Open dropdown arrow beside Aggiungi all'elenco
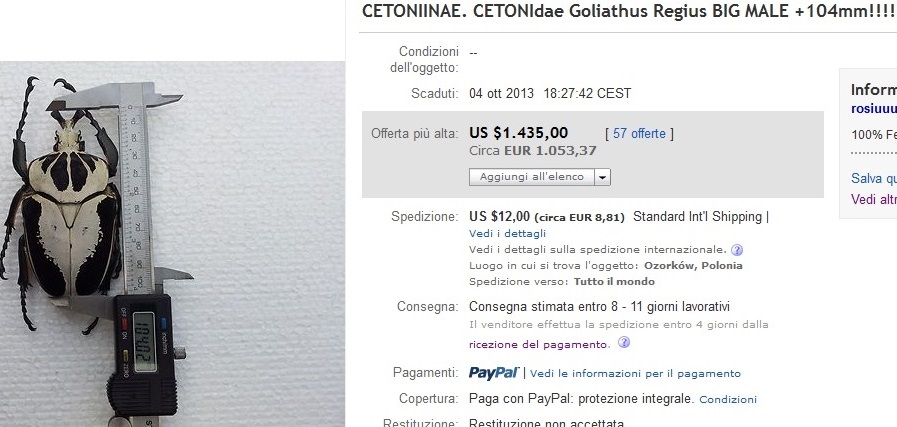Image resolution: width=897 pixels, height=427 pixels. click(602, 177)
